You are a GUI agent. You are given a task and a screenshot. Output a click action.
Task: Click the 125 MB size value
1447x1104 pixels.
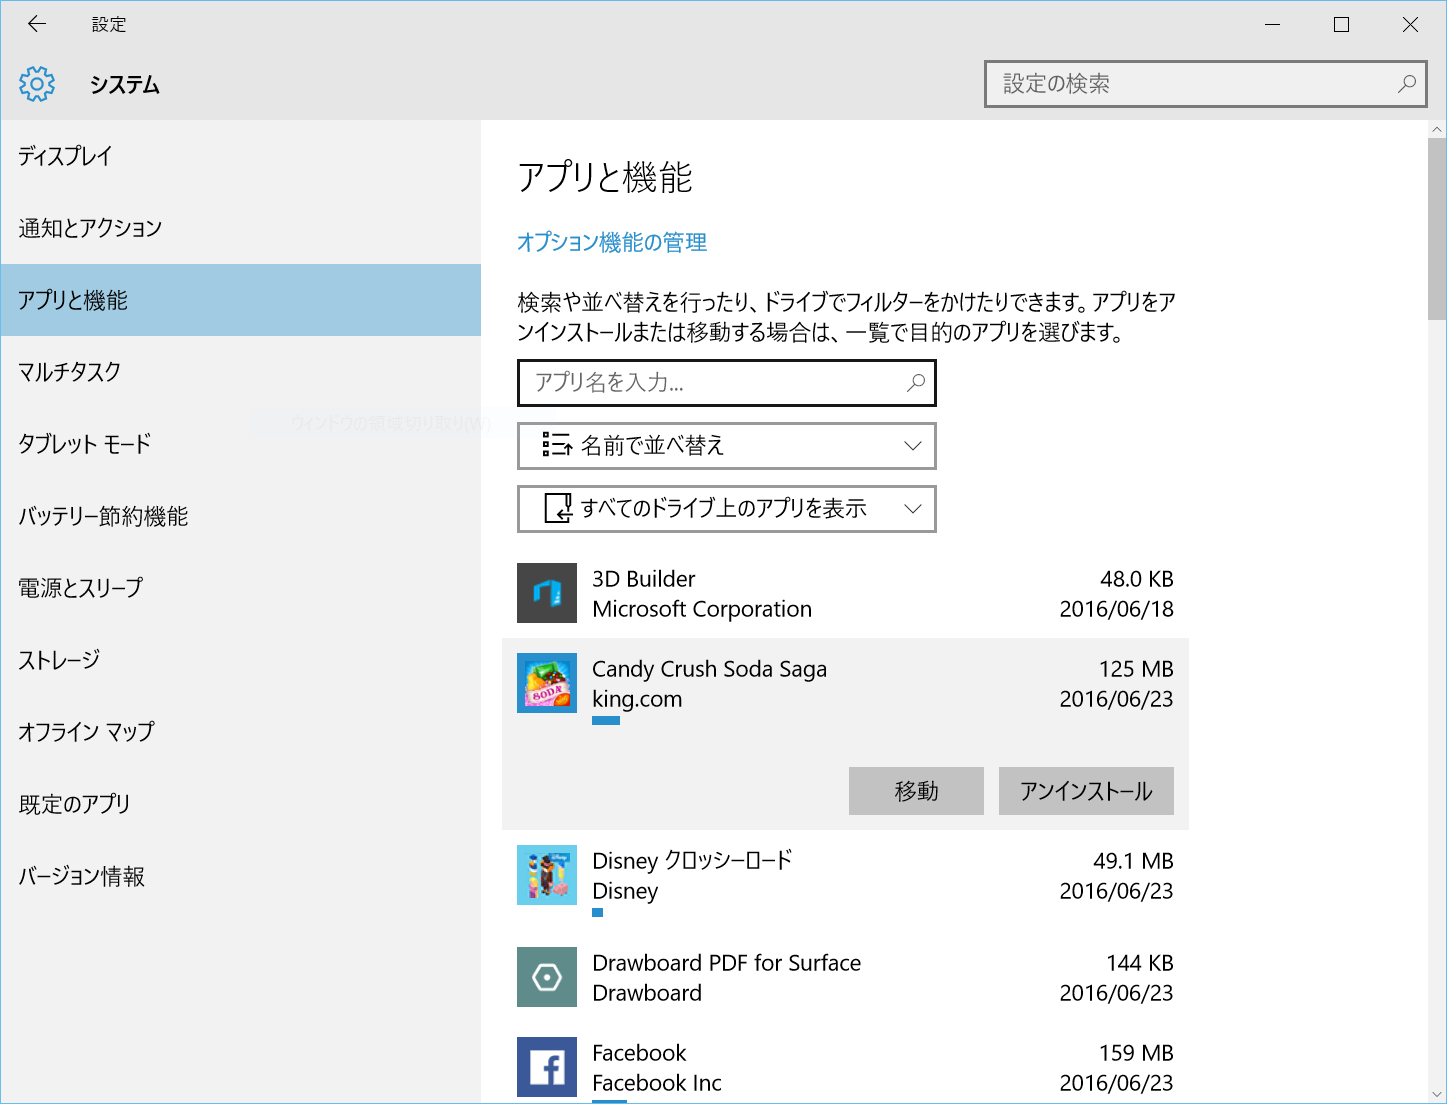tap(1136, 669)
